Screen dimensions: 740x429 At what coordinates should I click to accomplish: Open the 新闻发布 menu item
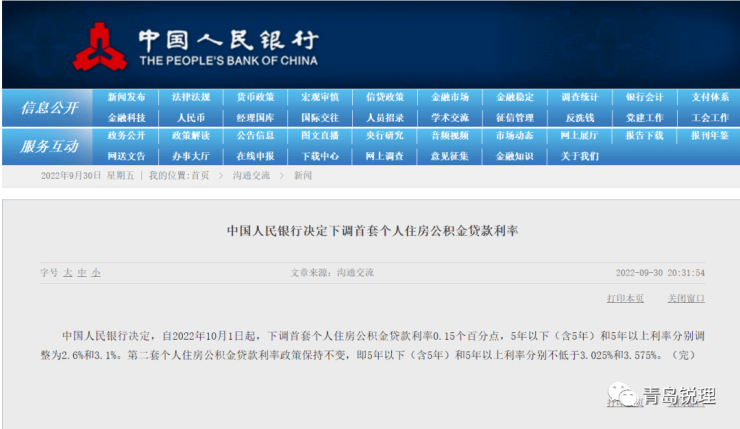pyautogui.click(x=126, y=98)
